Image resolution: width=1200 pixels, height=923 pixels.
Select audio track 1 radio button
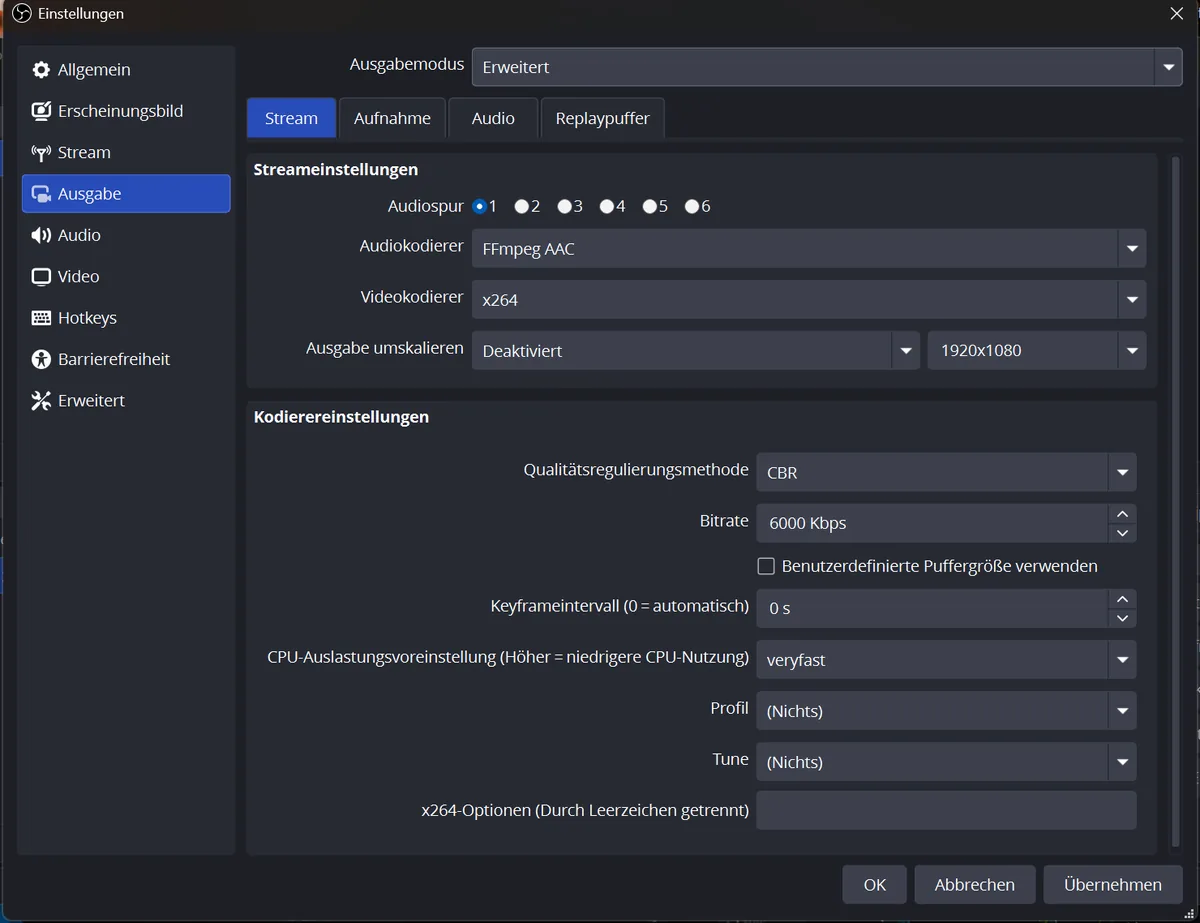(480, 206)
